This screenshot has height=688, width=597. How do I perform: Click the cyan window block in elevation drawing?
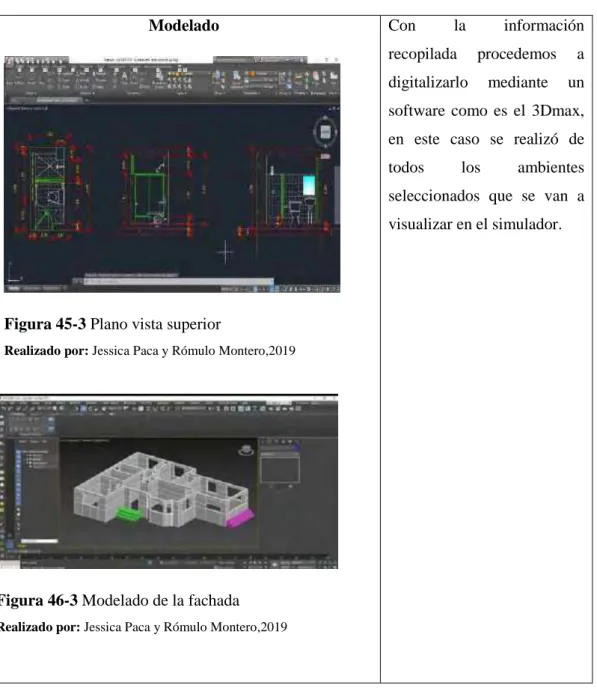(309, 185)
